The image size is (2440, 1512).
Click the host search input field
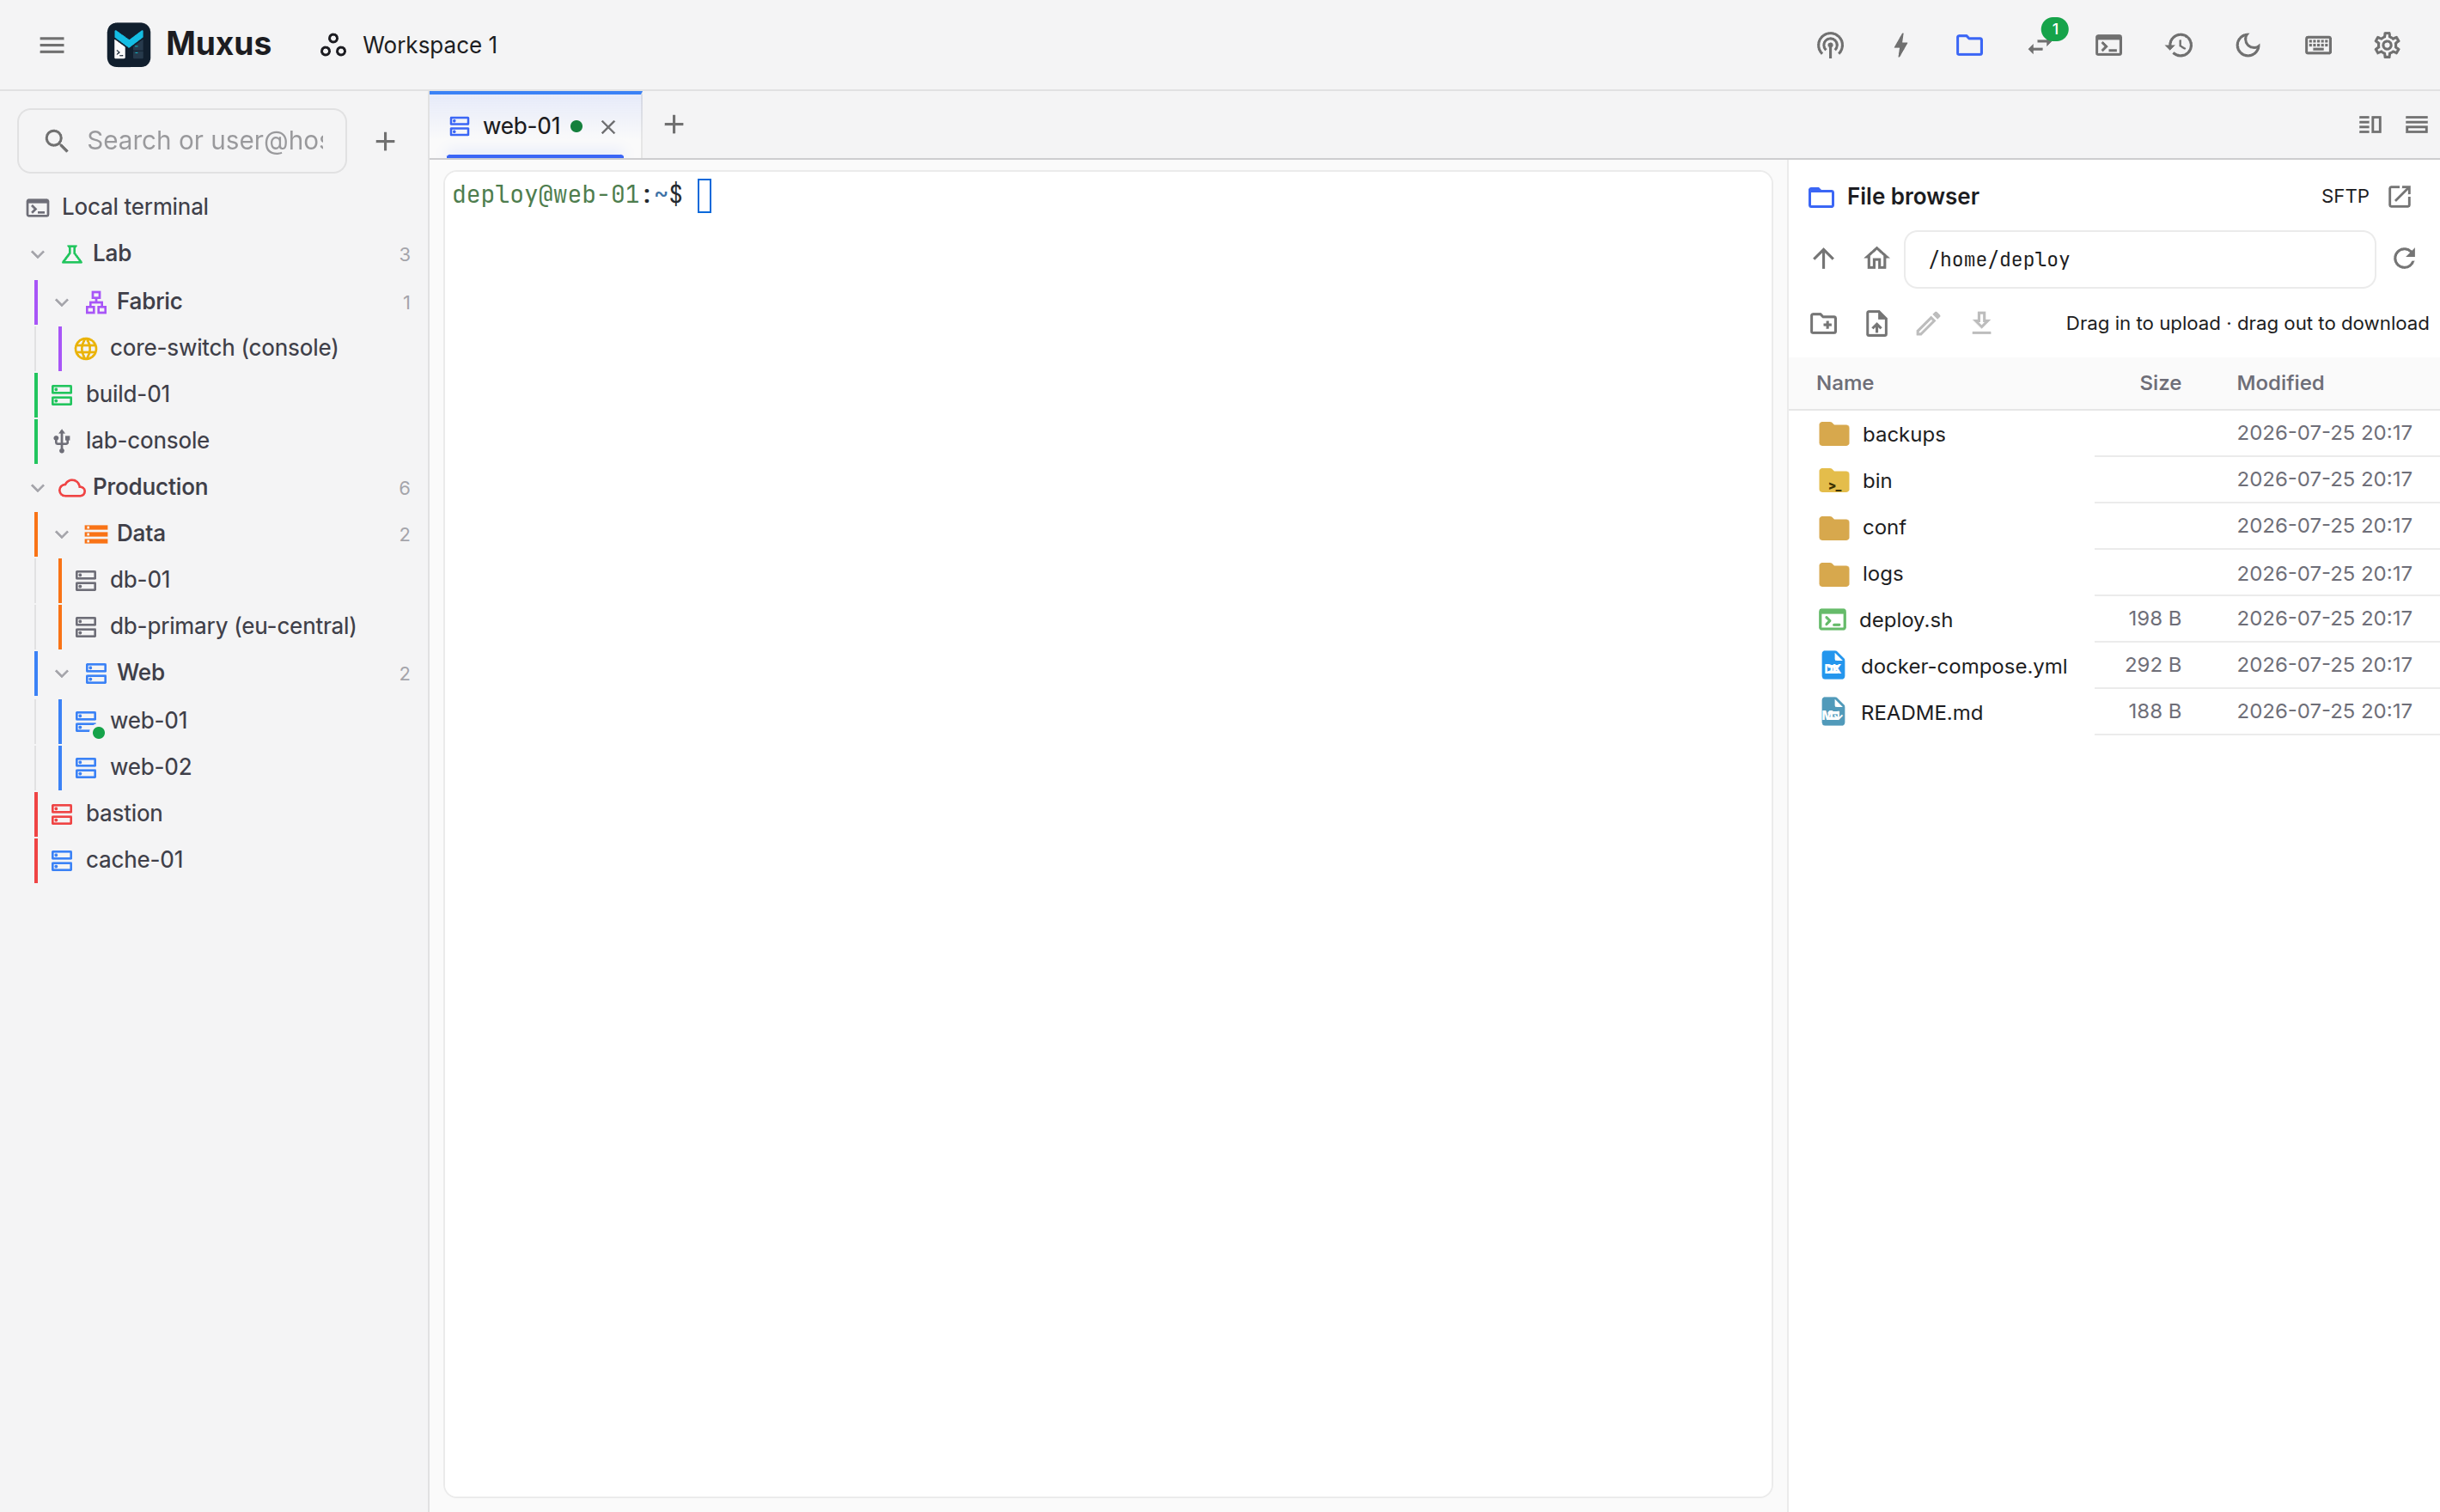pyautogui.click(x=182, y=141)
